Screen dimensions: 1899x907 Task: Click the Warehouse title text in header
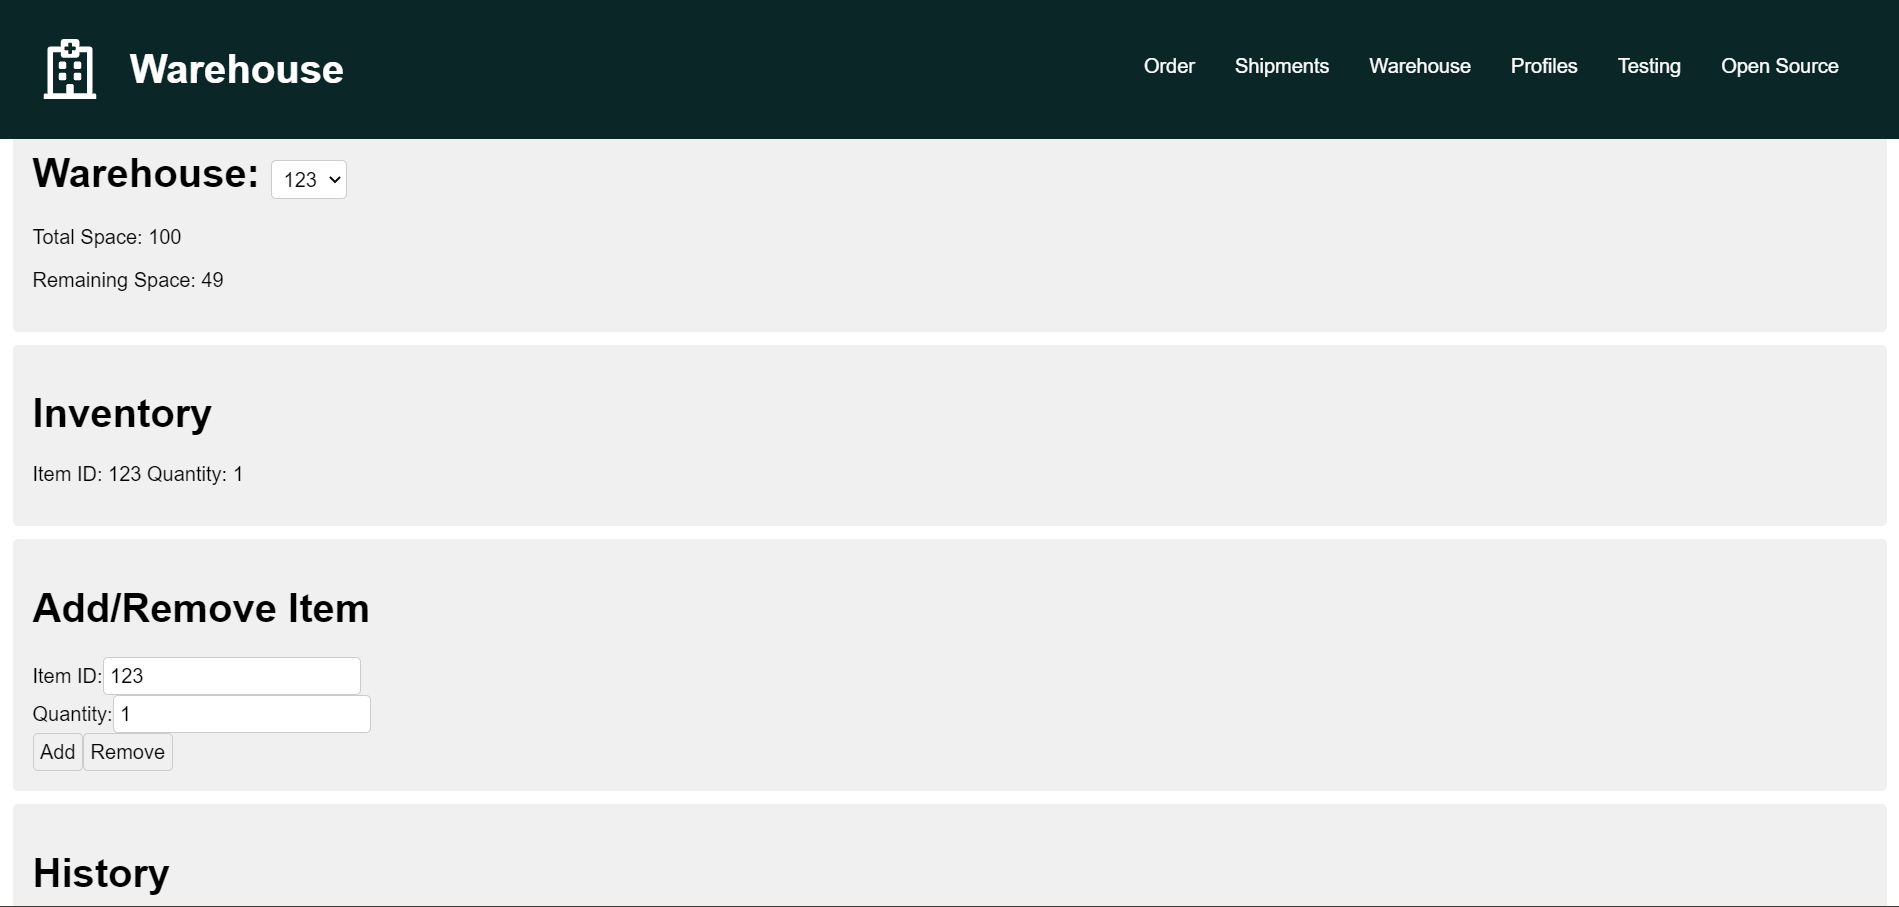pos(237,69)
